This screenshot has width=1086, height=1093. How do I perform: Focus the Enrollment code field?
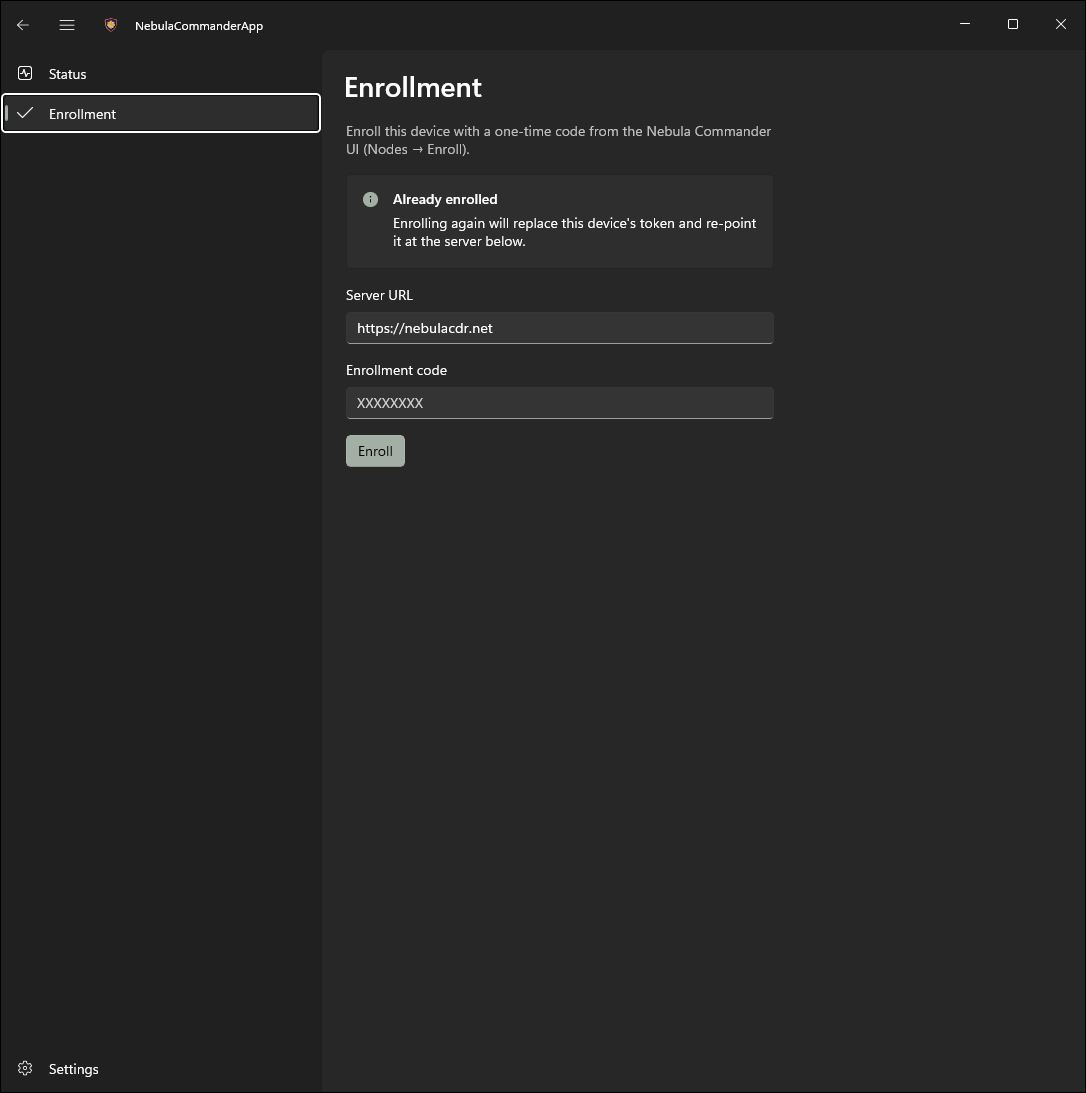pos(560,403)
